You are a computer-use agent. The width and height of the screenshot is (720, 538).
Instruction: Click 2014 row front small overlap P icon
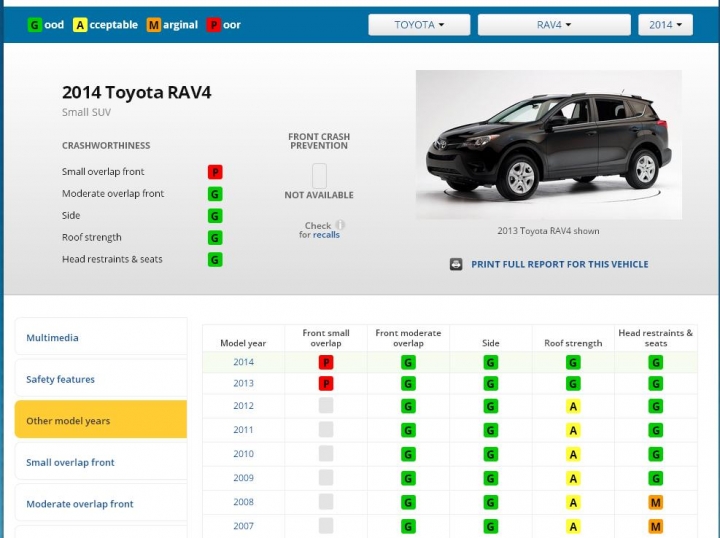[x=326, y=363]
